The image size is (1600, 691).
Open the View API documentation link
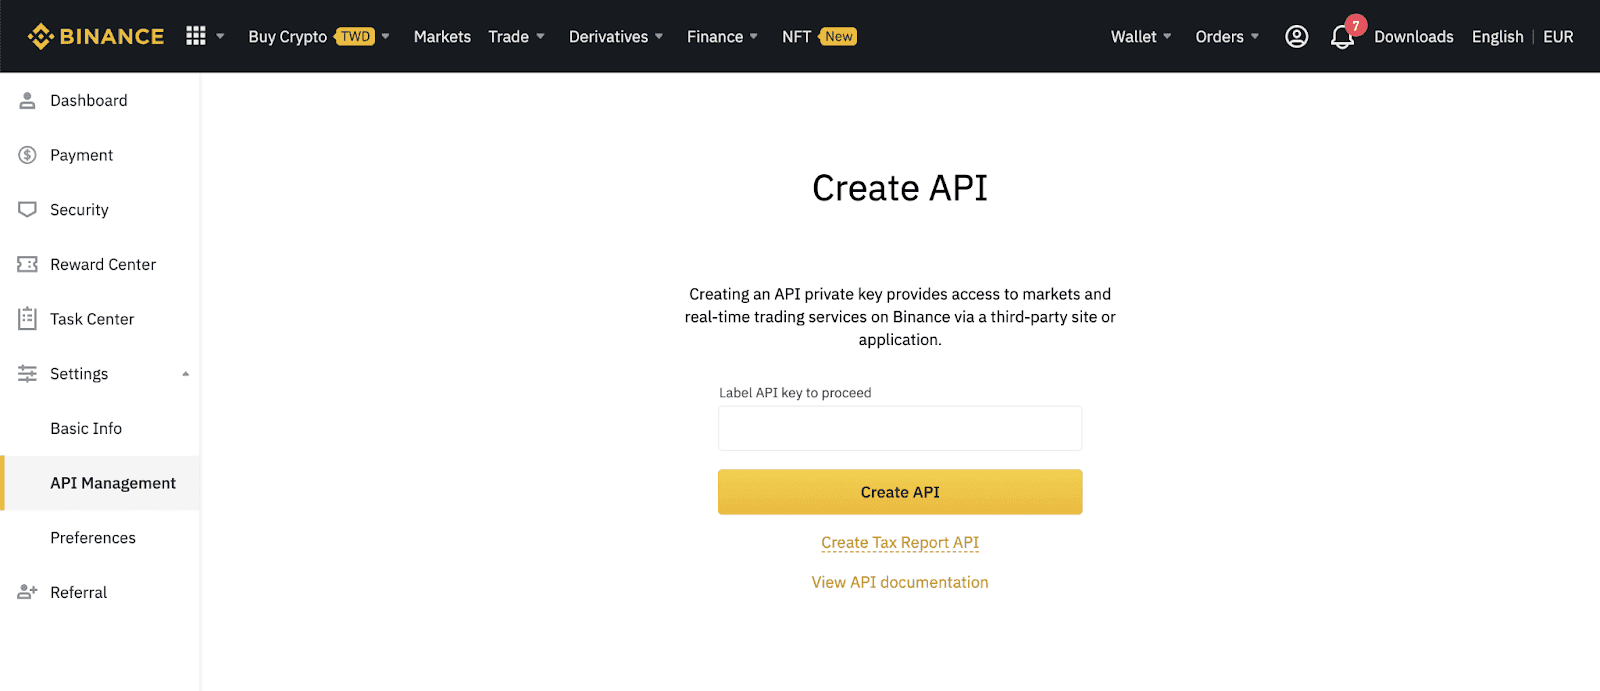pos(900,582)
